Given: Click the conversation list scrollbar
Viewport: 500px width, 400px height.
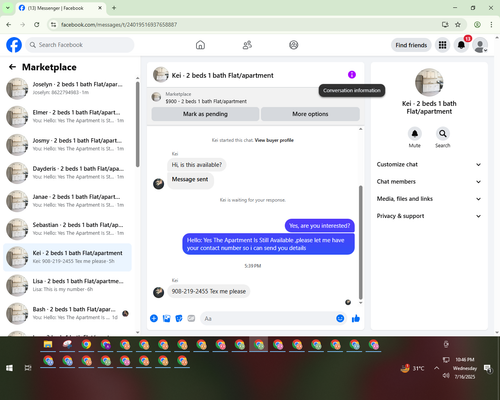Looking at the screenshot, I should point(138,124).
